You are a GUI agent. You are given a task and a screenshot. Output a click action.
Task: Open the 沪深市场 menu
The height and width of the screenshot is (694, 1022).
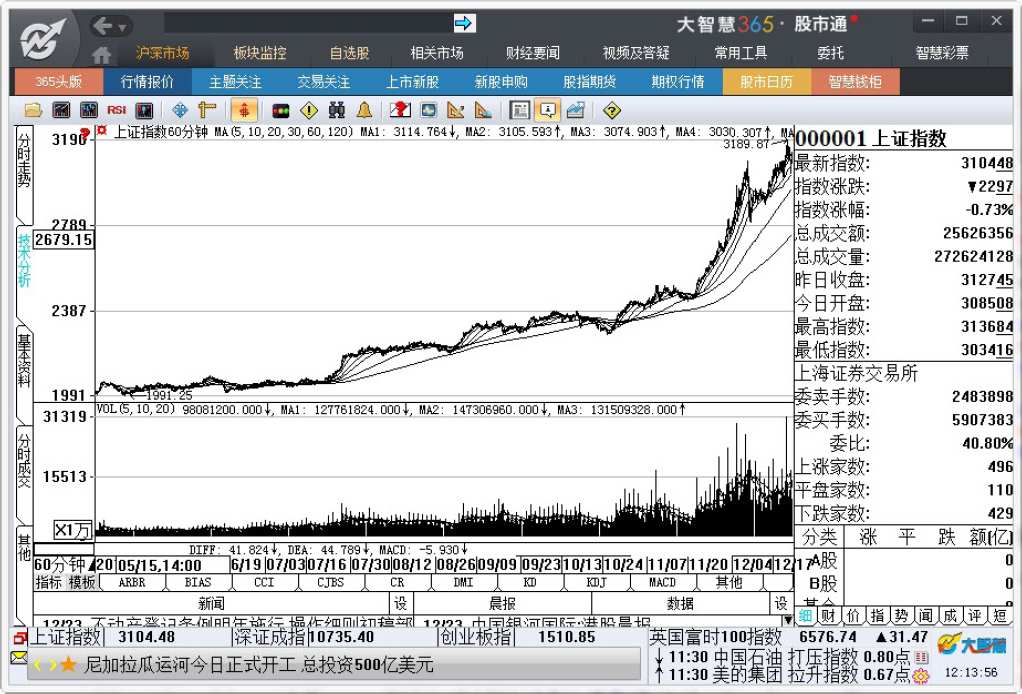(162, 53)
